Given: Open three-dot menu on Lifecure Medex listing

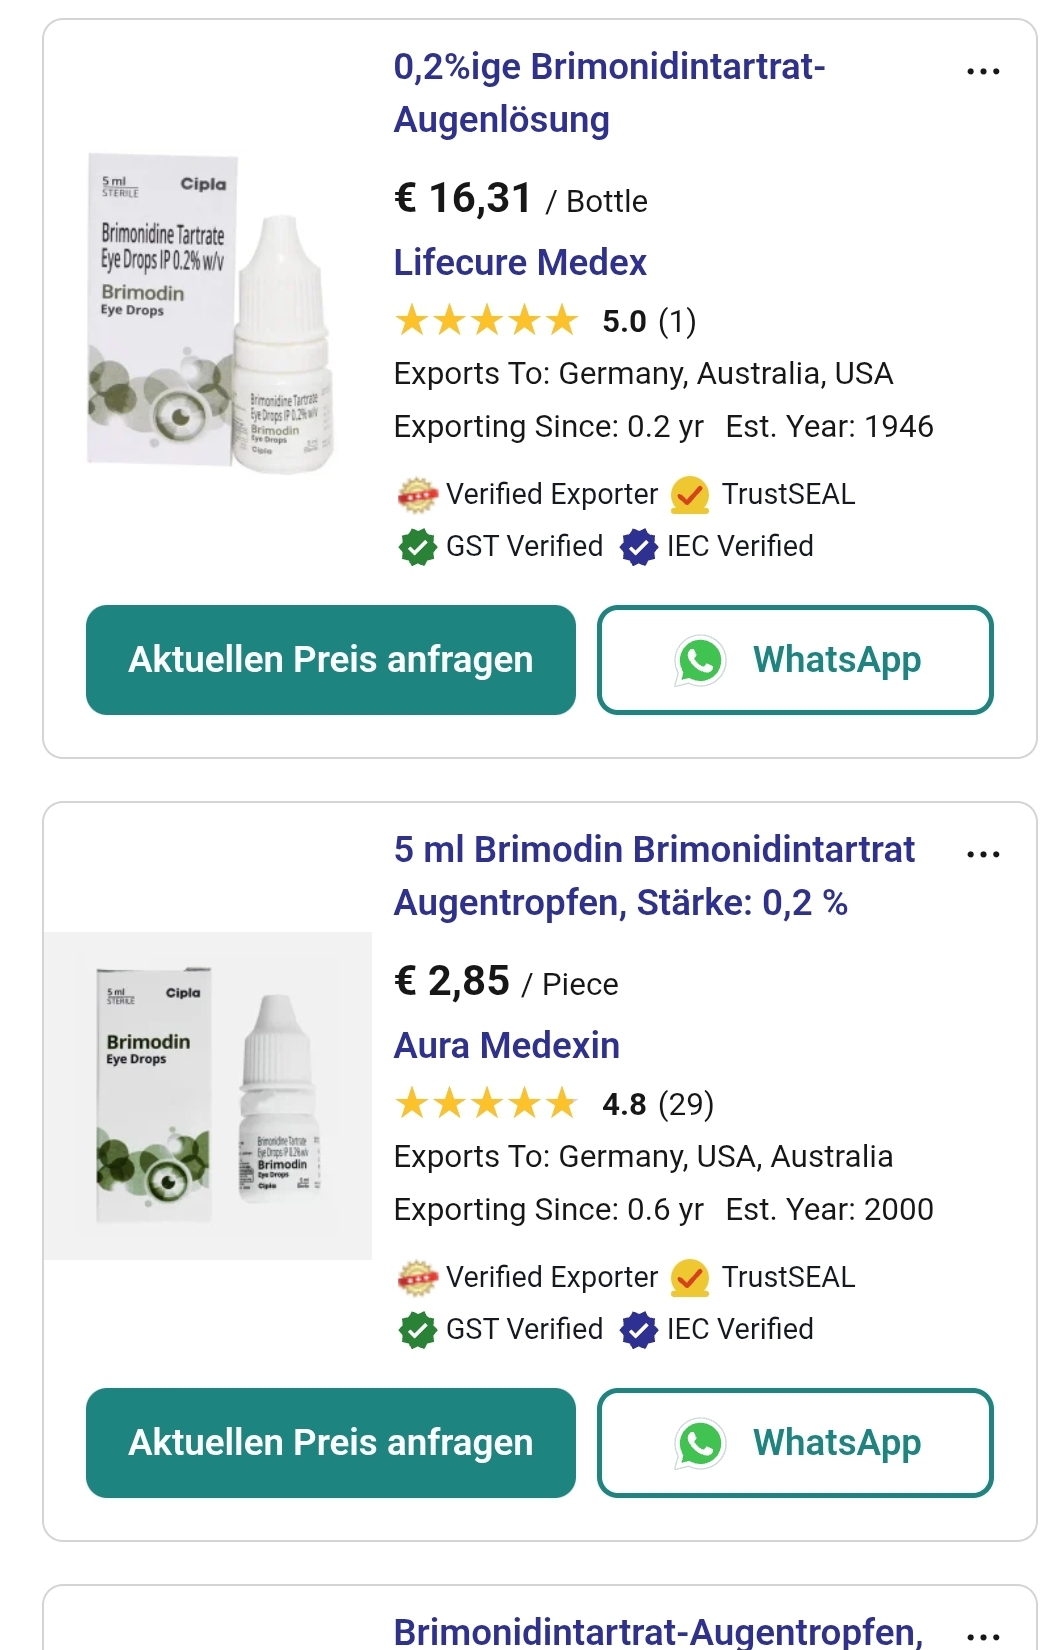Looking at the screenshot, I should [x=983, y=72].
